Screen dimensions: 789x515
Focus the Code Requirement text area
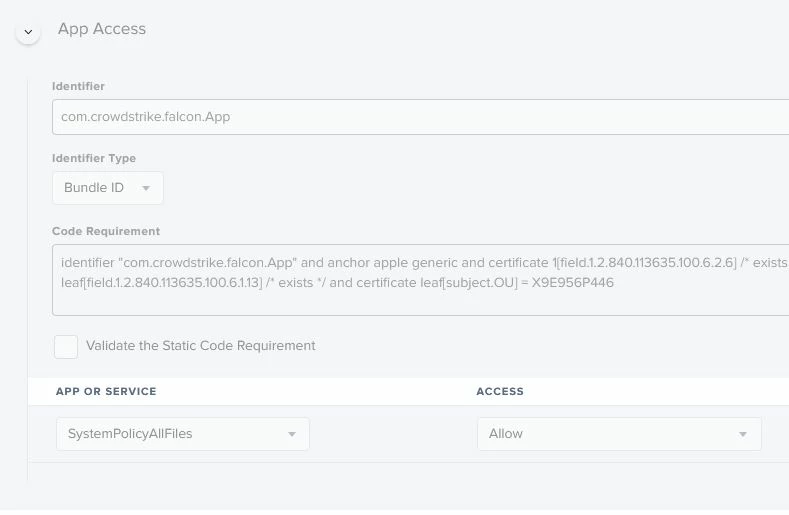point(421,280)
